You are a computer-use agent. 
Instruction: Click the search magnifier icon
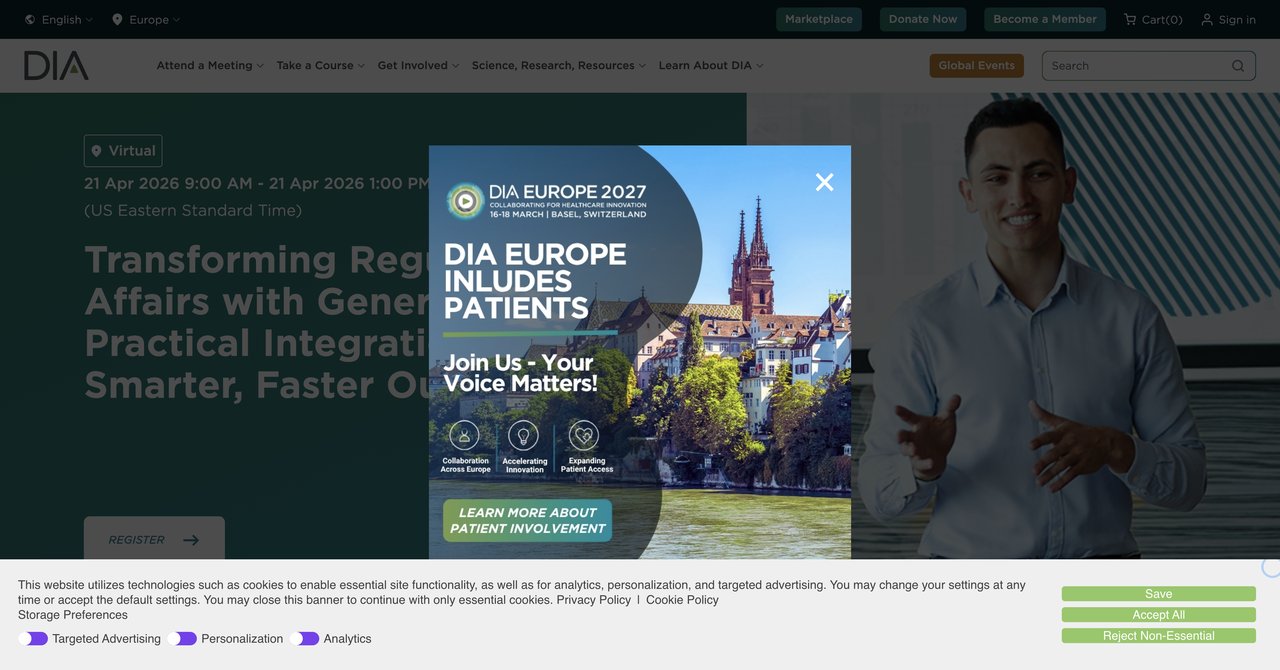[1238, 66]
